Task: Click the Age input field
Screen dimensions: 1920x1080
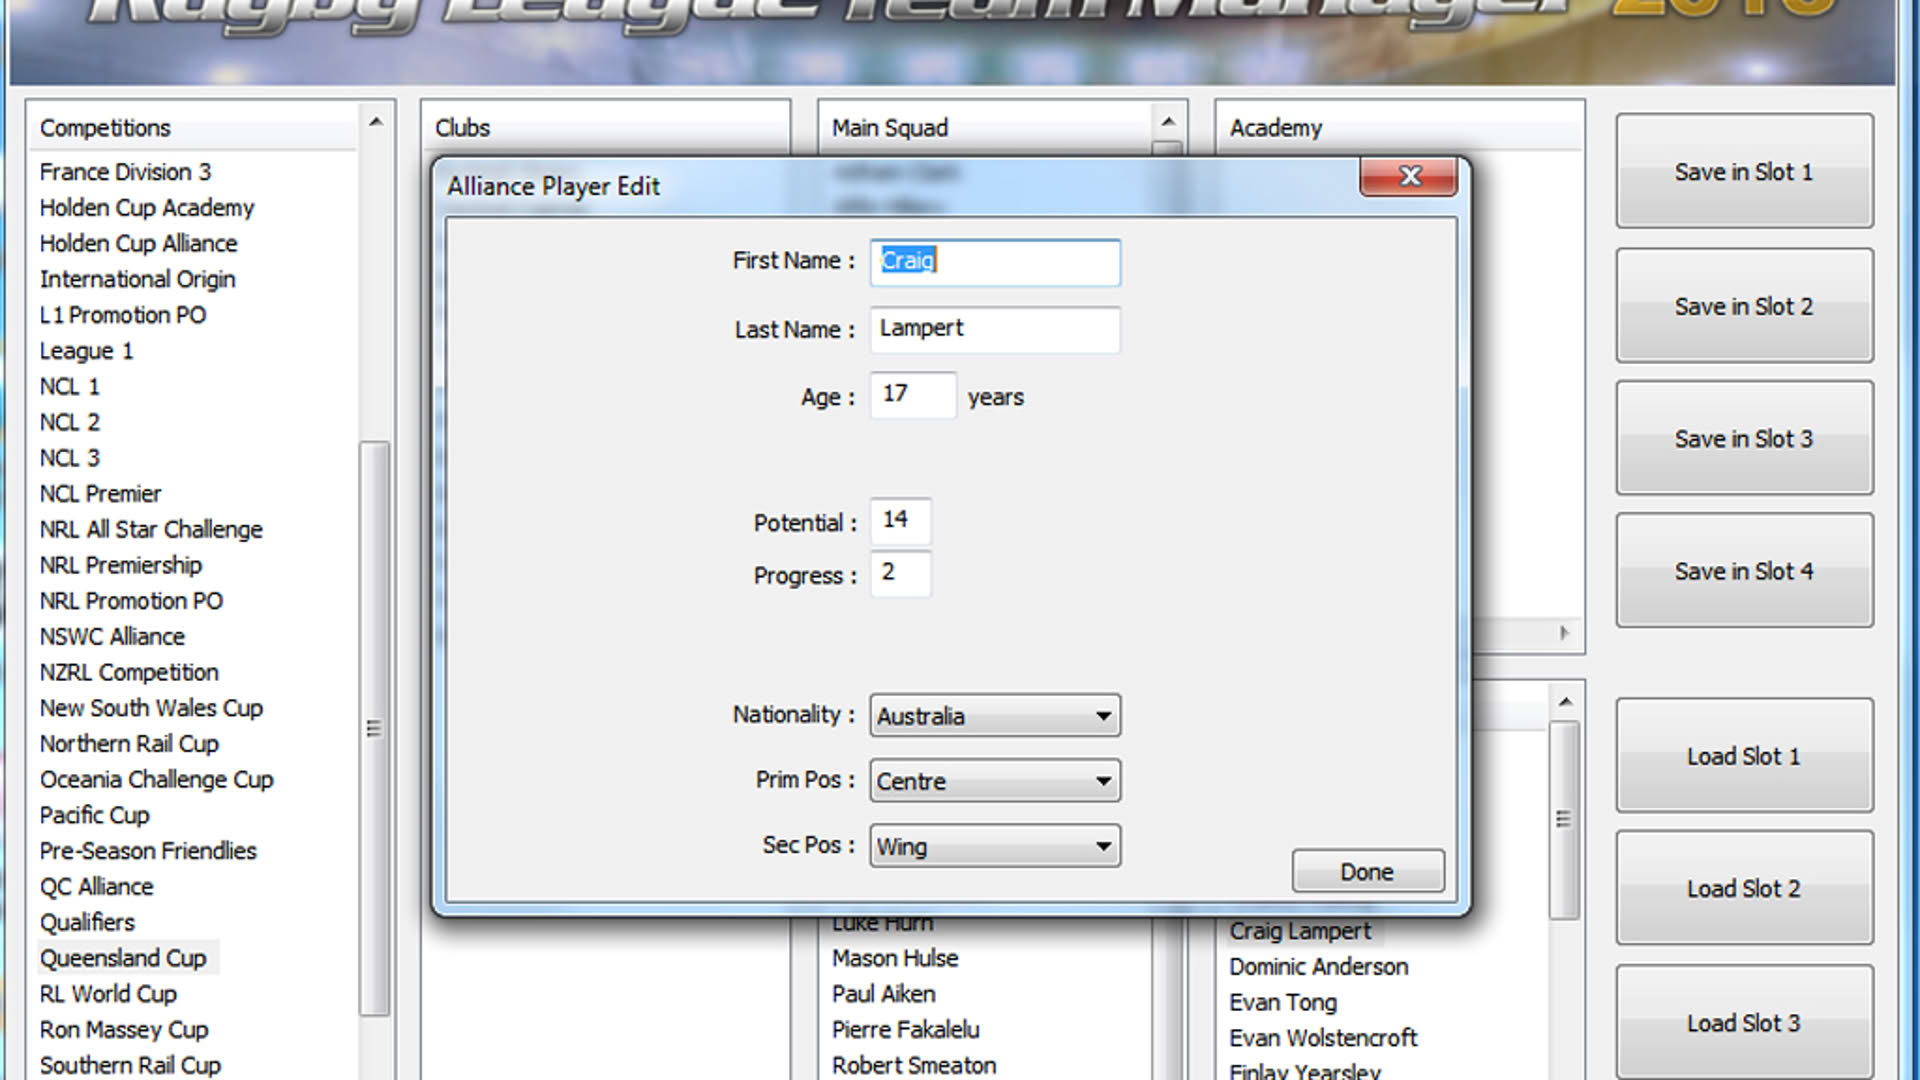Action: pyautogui.click(x=913, y=395)
